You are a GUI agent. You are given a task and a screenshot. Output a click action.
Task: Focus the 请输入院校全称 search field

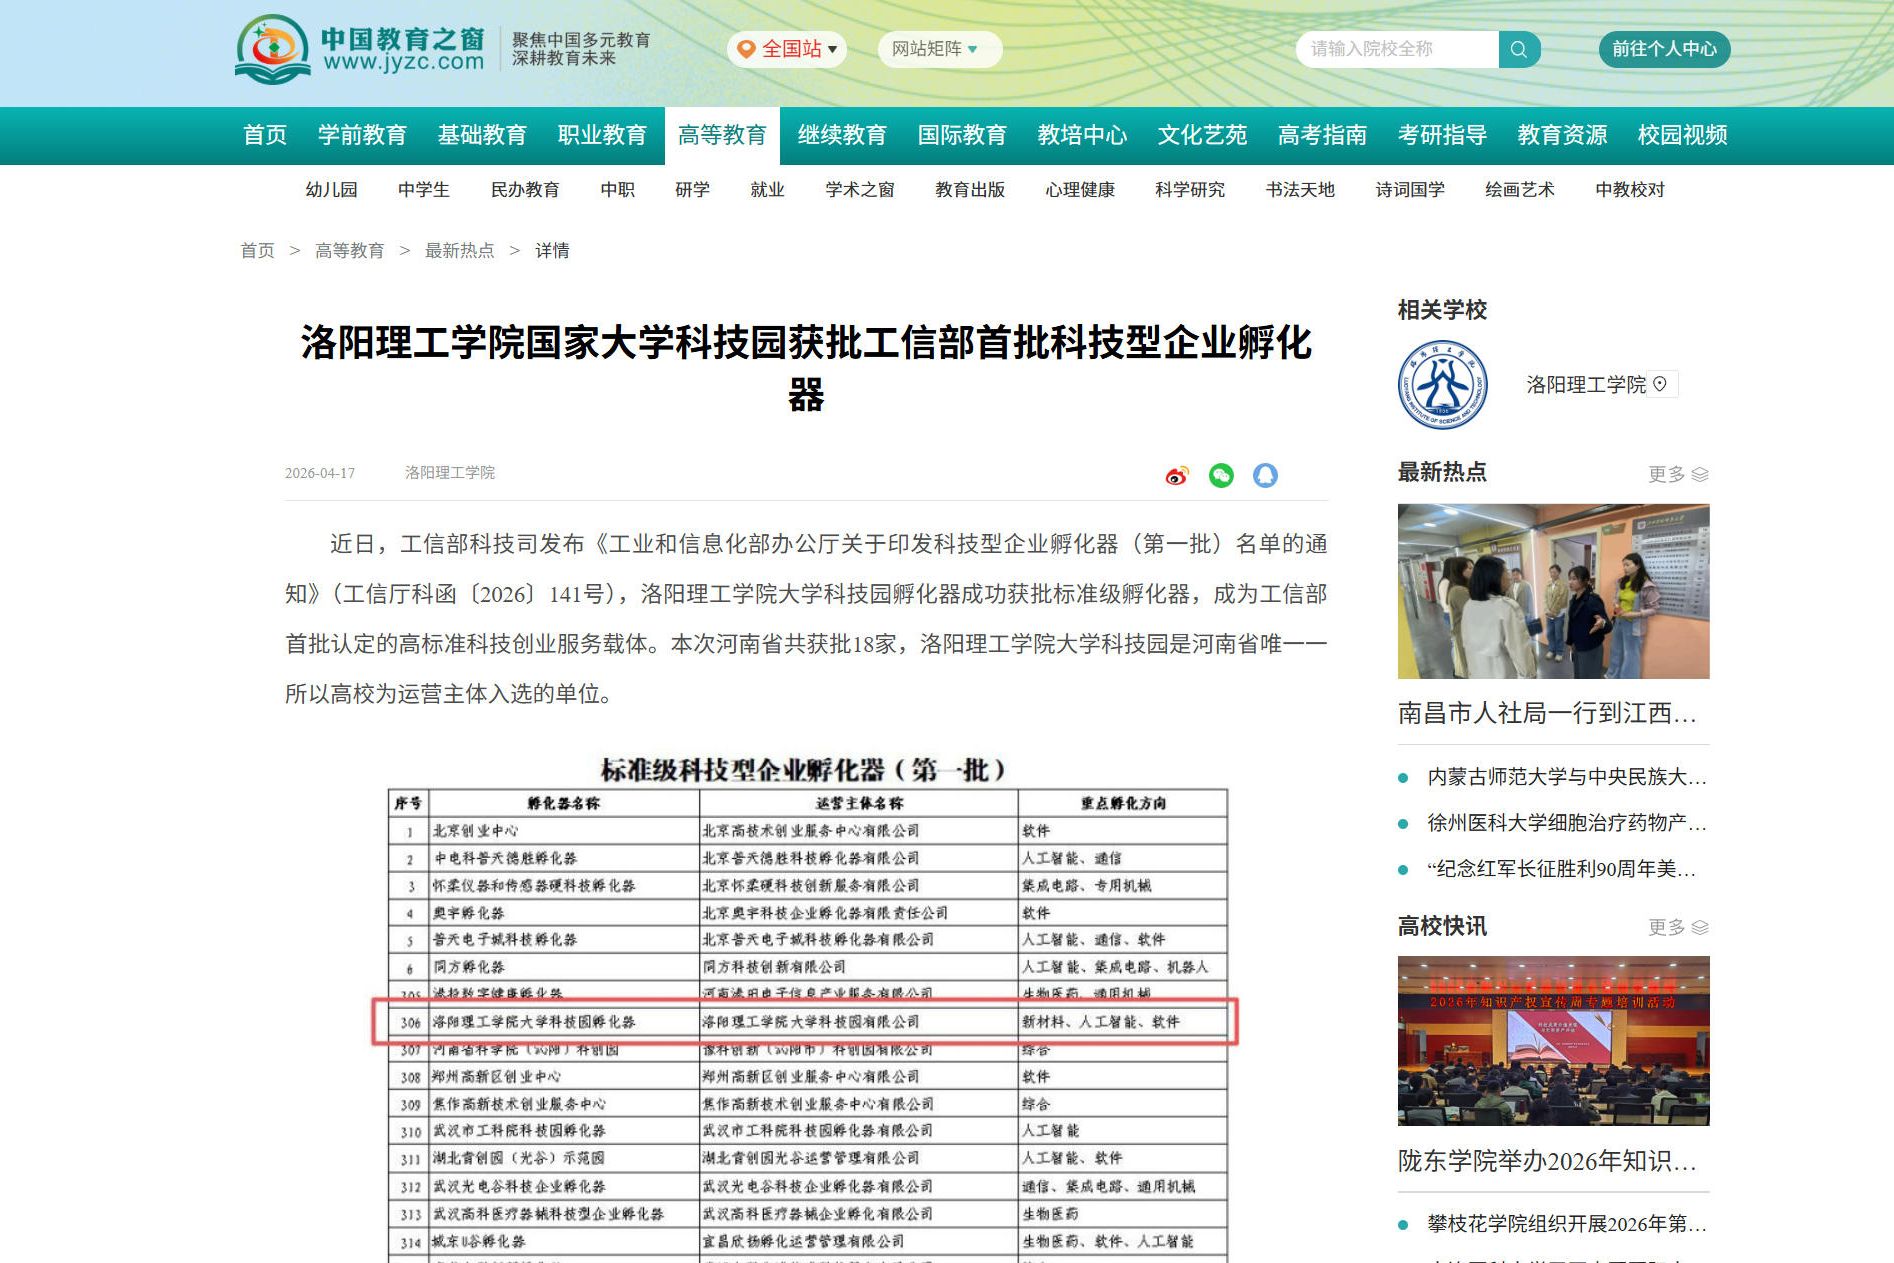coord(1397,49)
